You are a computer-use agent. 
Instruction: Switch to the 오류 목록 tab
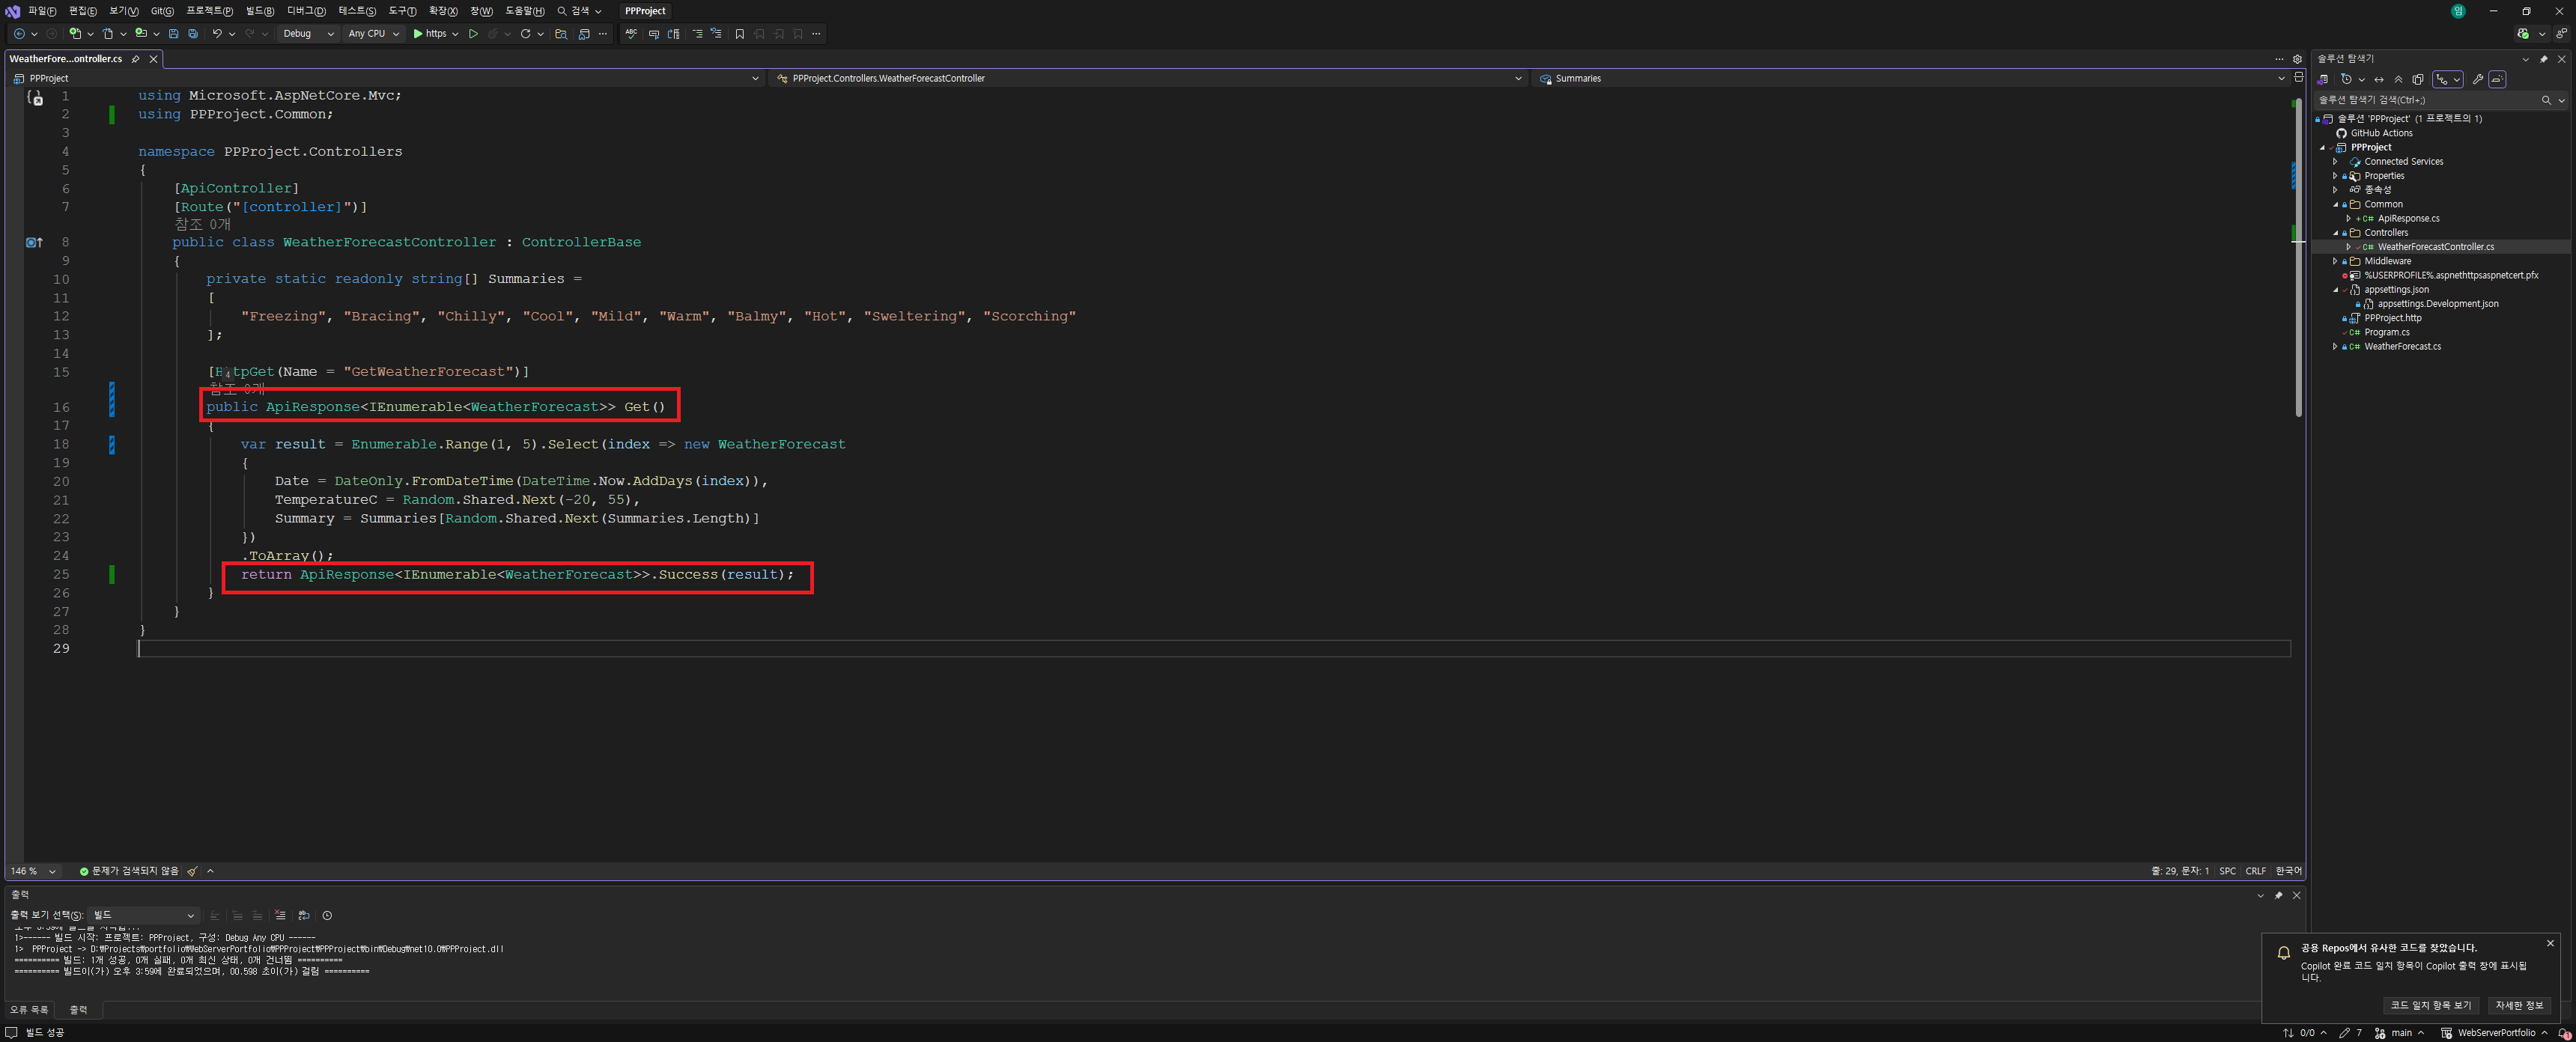pos(29,1010)
